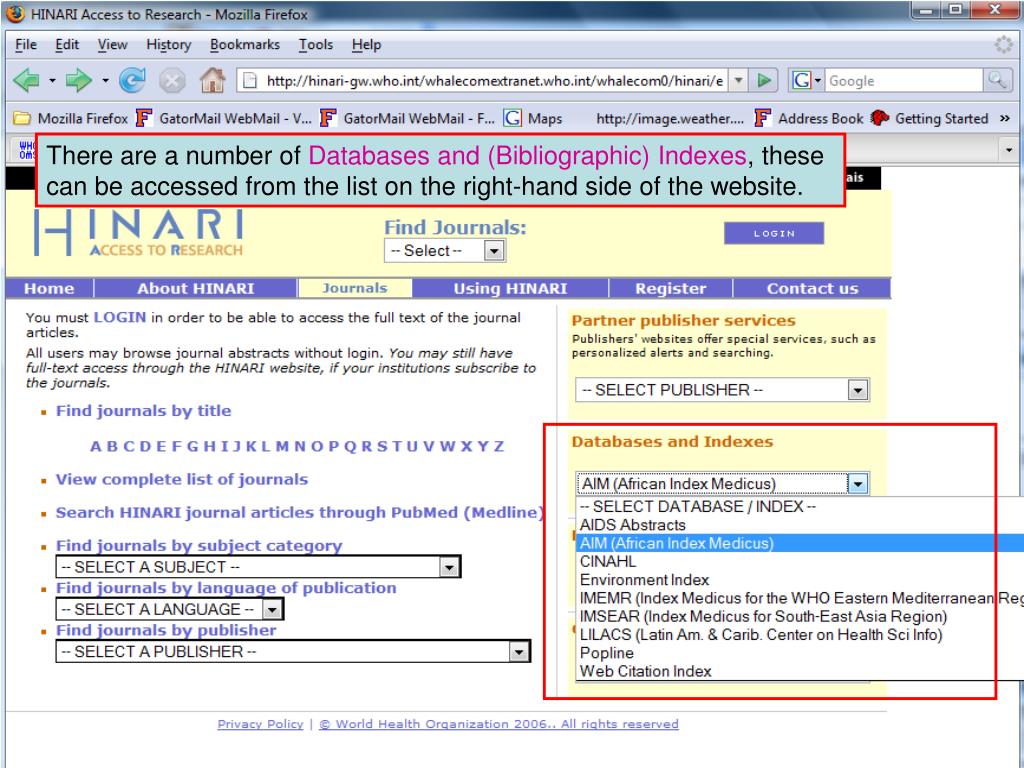Open the Forward button history dropdown arrow
This screenshot has height=768, width=1024.
pos(104,81)
